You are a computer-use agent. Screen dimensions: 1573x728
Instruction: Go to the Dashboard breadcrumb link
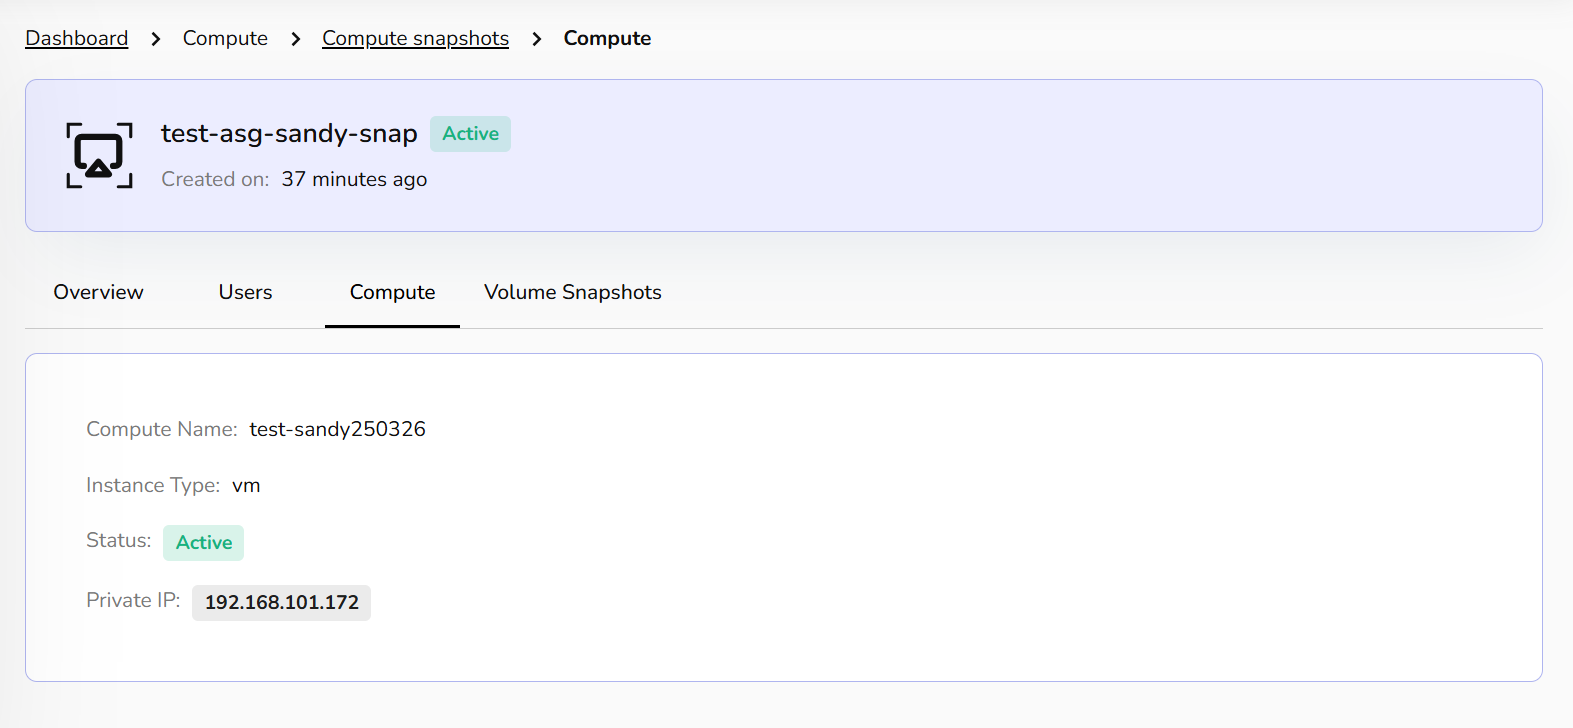[77, 38]
